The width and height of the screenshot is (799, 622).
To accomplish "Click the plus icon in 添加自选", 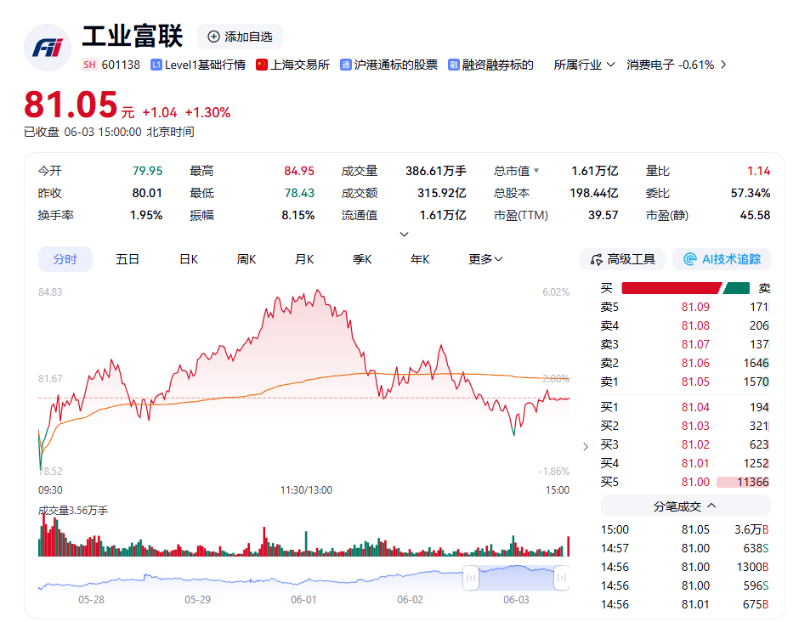I will tap(214, 37).
